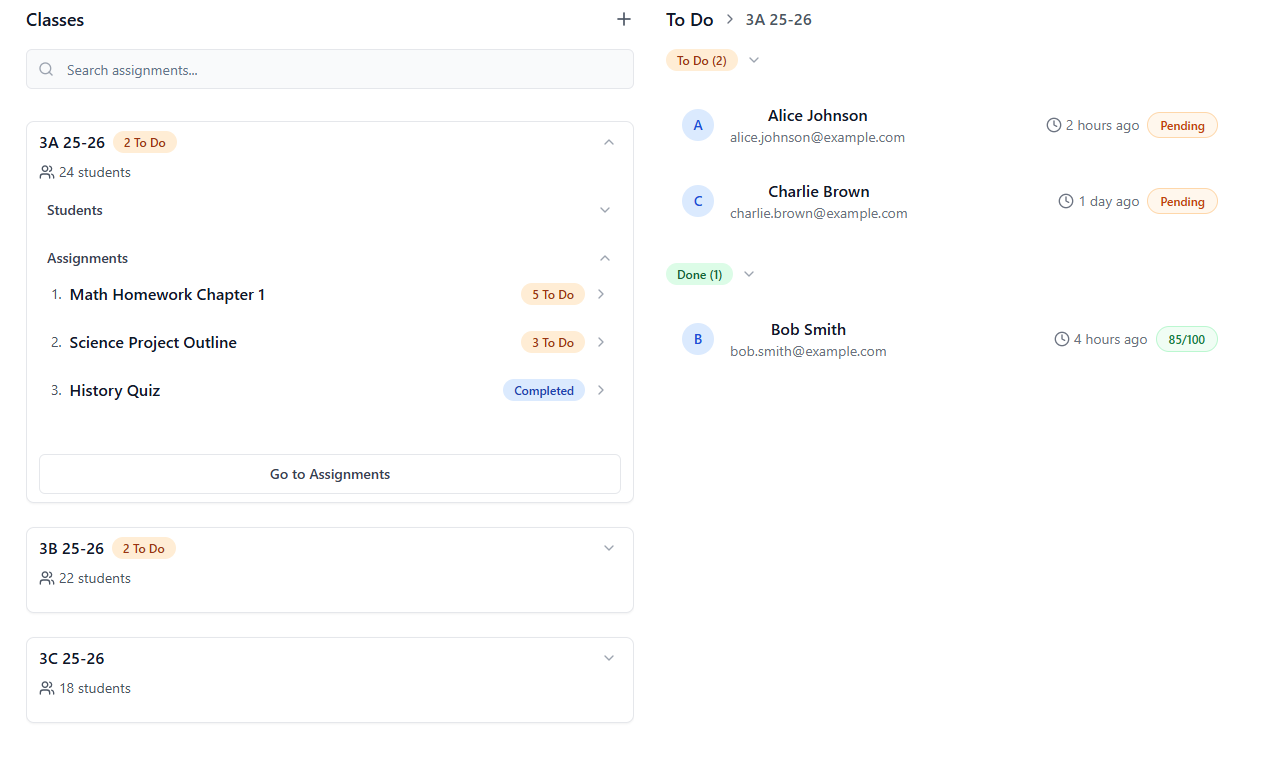The height and width of the screenshot is (761, 1282).
Task: Click the Completed badge on History Quiz
Action: click(x=543, y=390)
